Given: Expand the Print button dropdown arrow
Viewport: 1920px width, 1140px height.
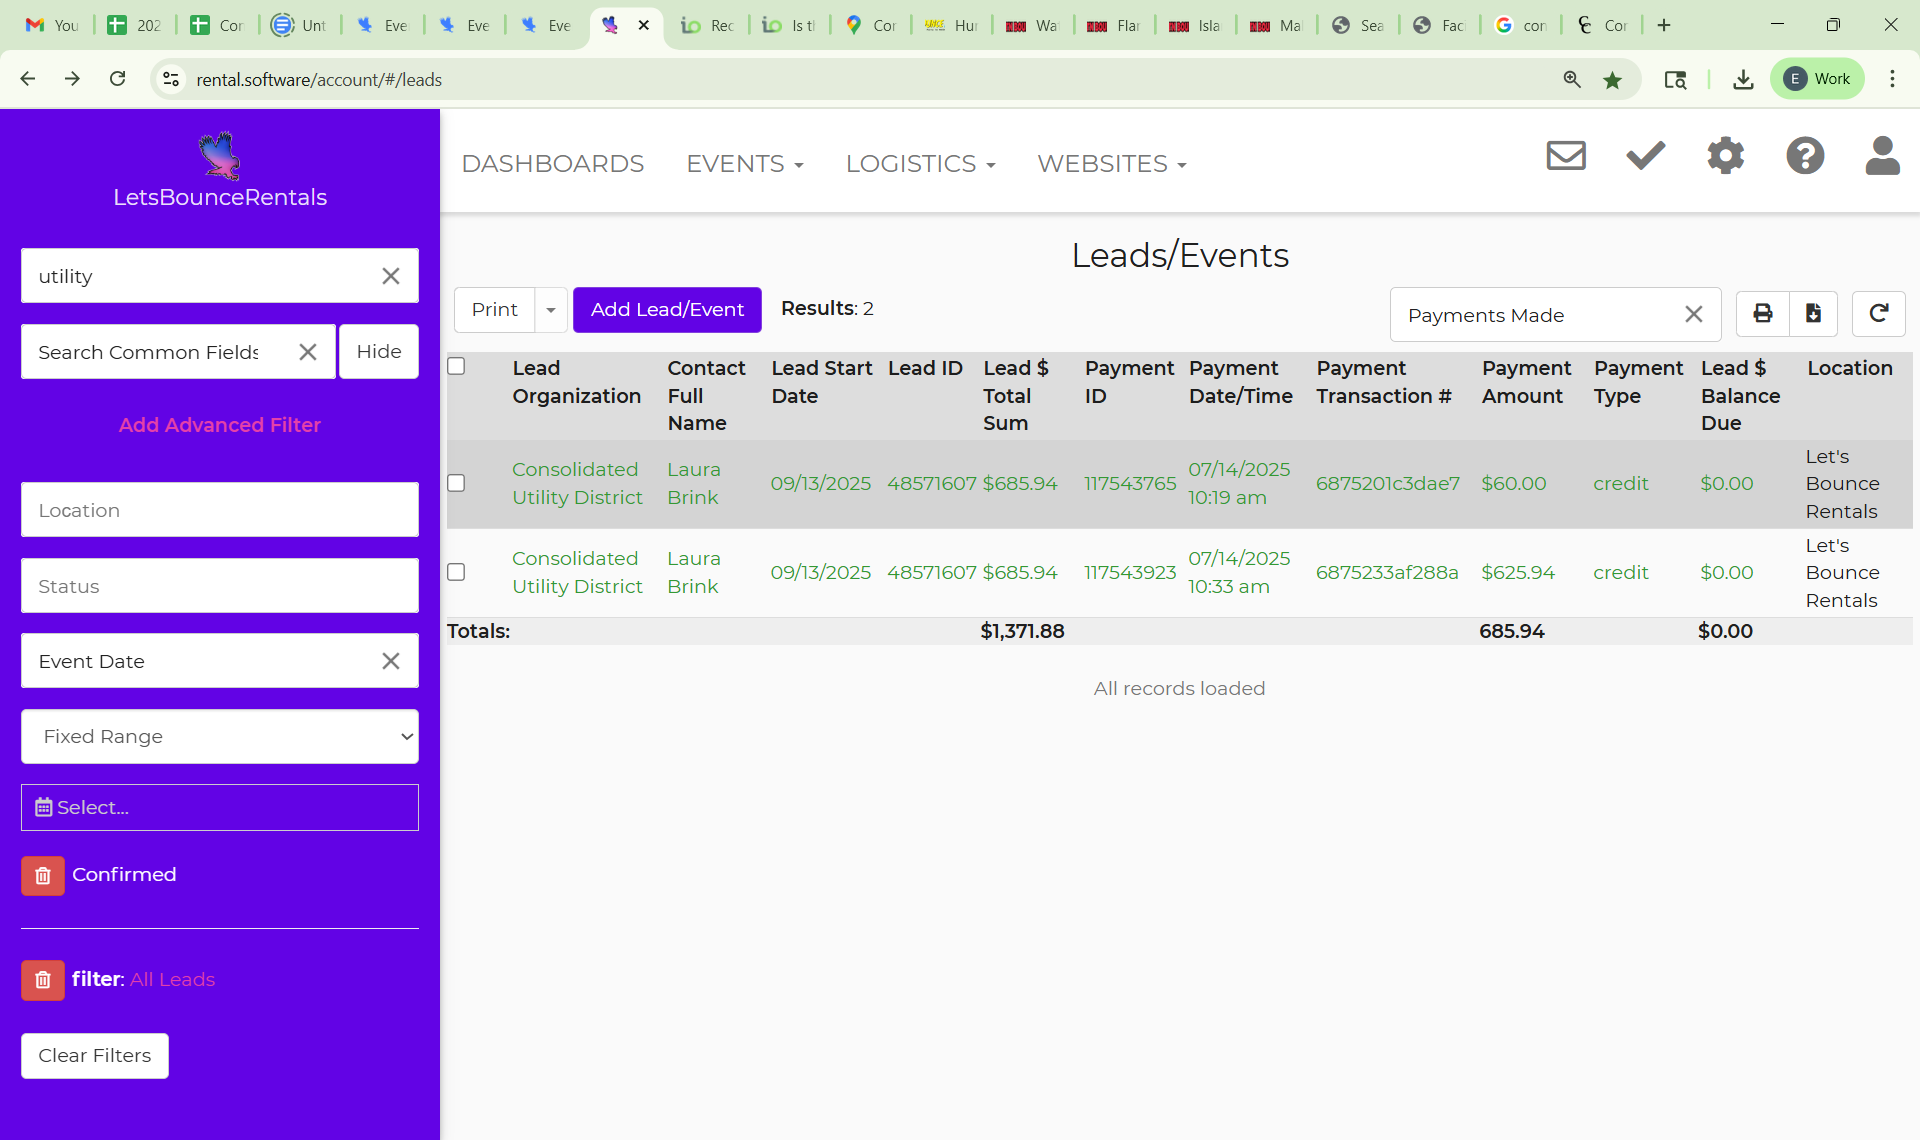Looking at the screenshot, I should pos(551,310).
